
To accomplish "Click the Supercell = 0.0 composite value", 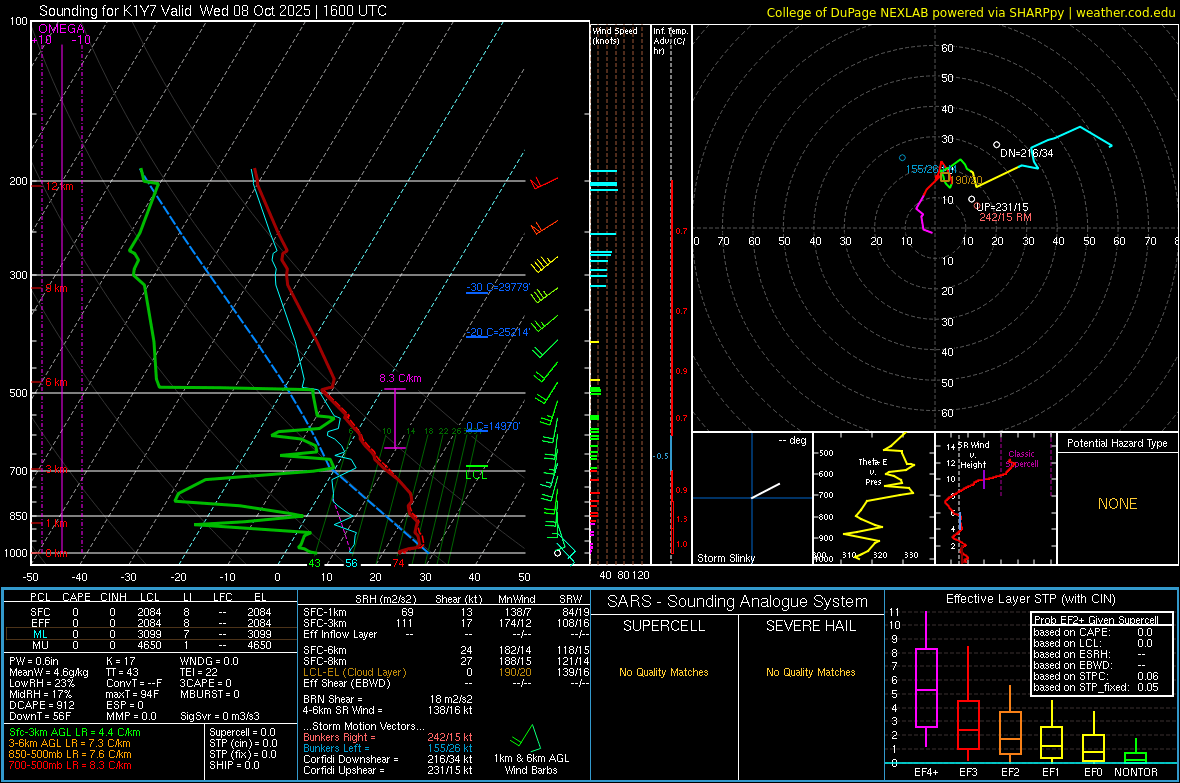I will pyautogui.click(x=242, y=733).
